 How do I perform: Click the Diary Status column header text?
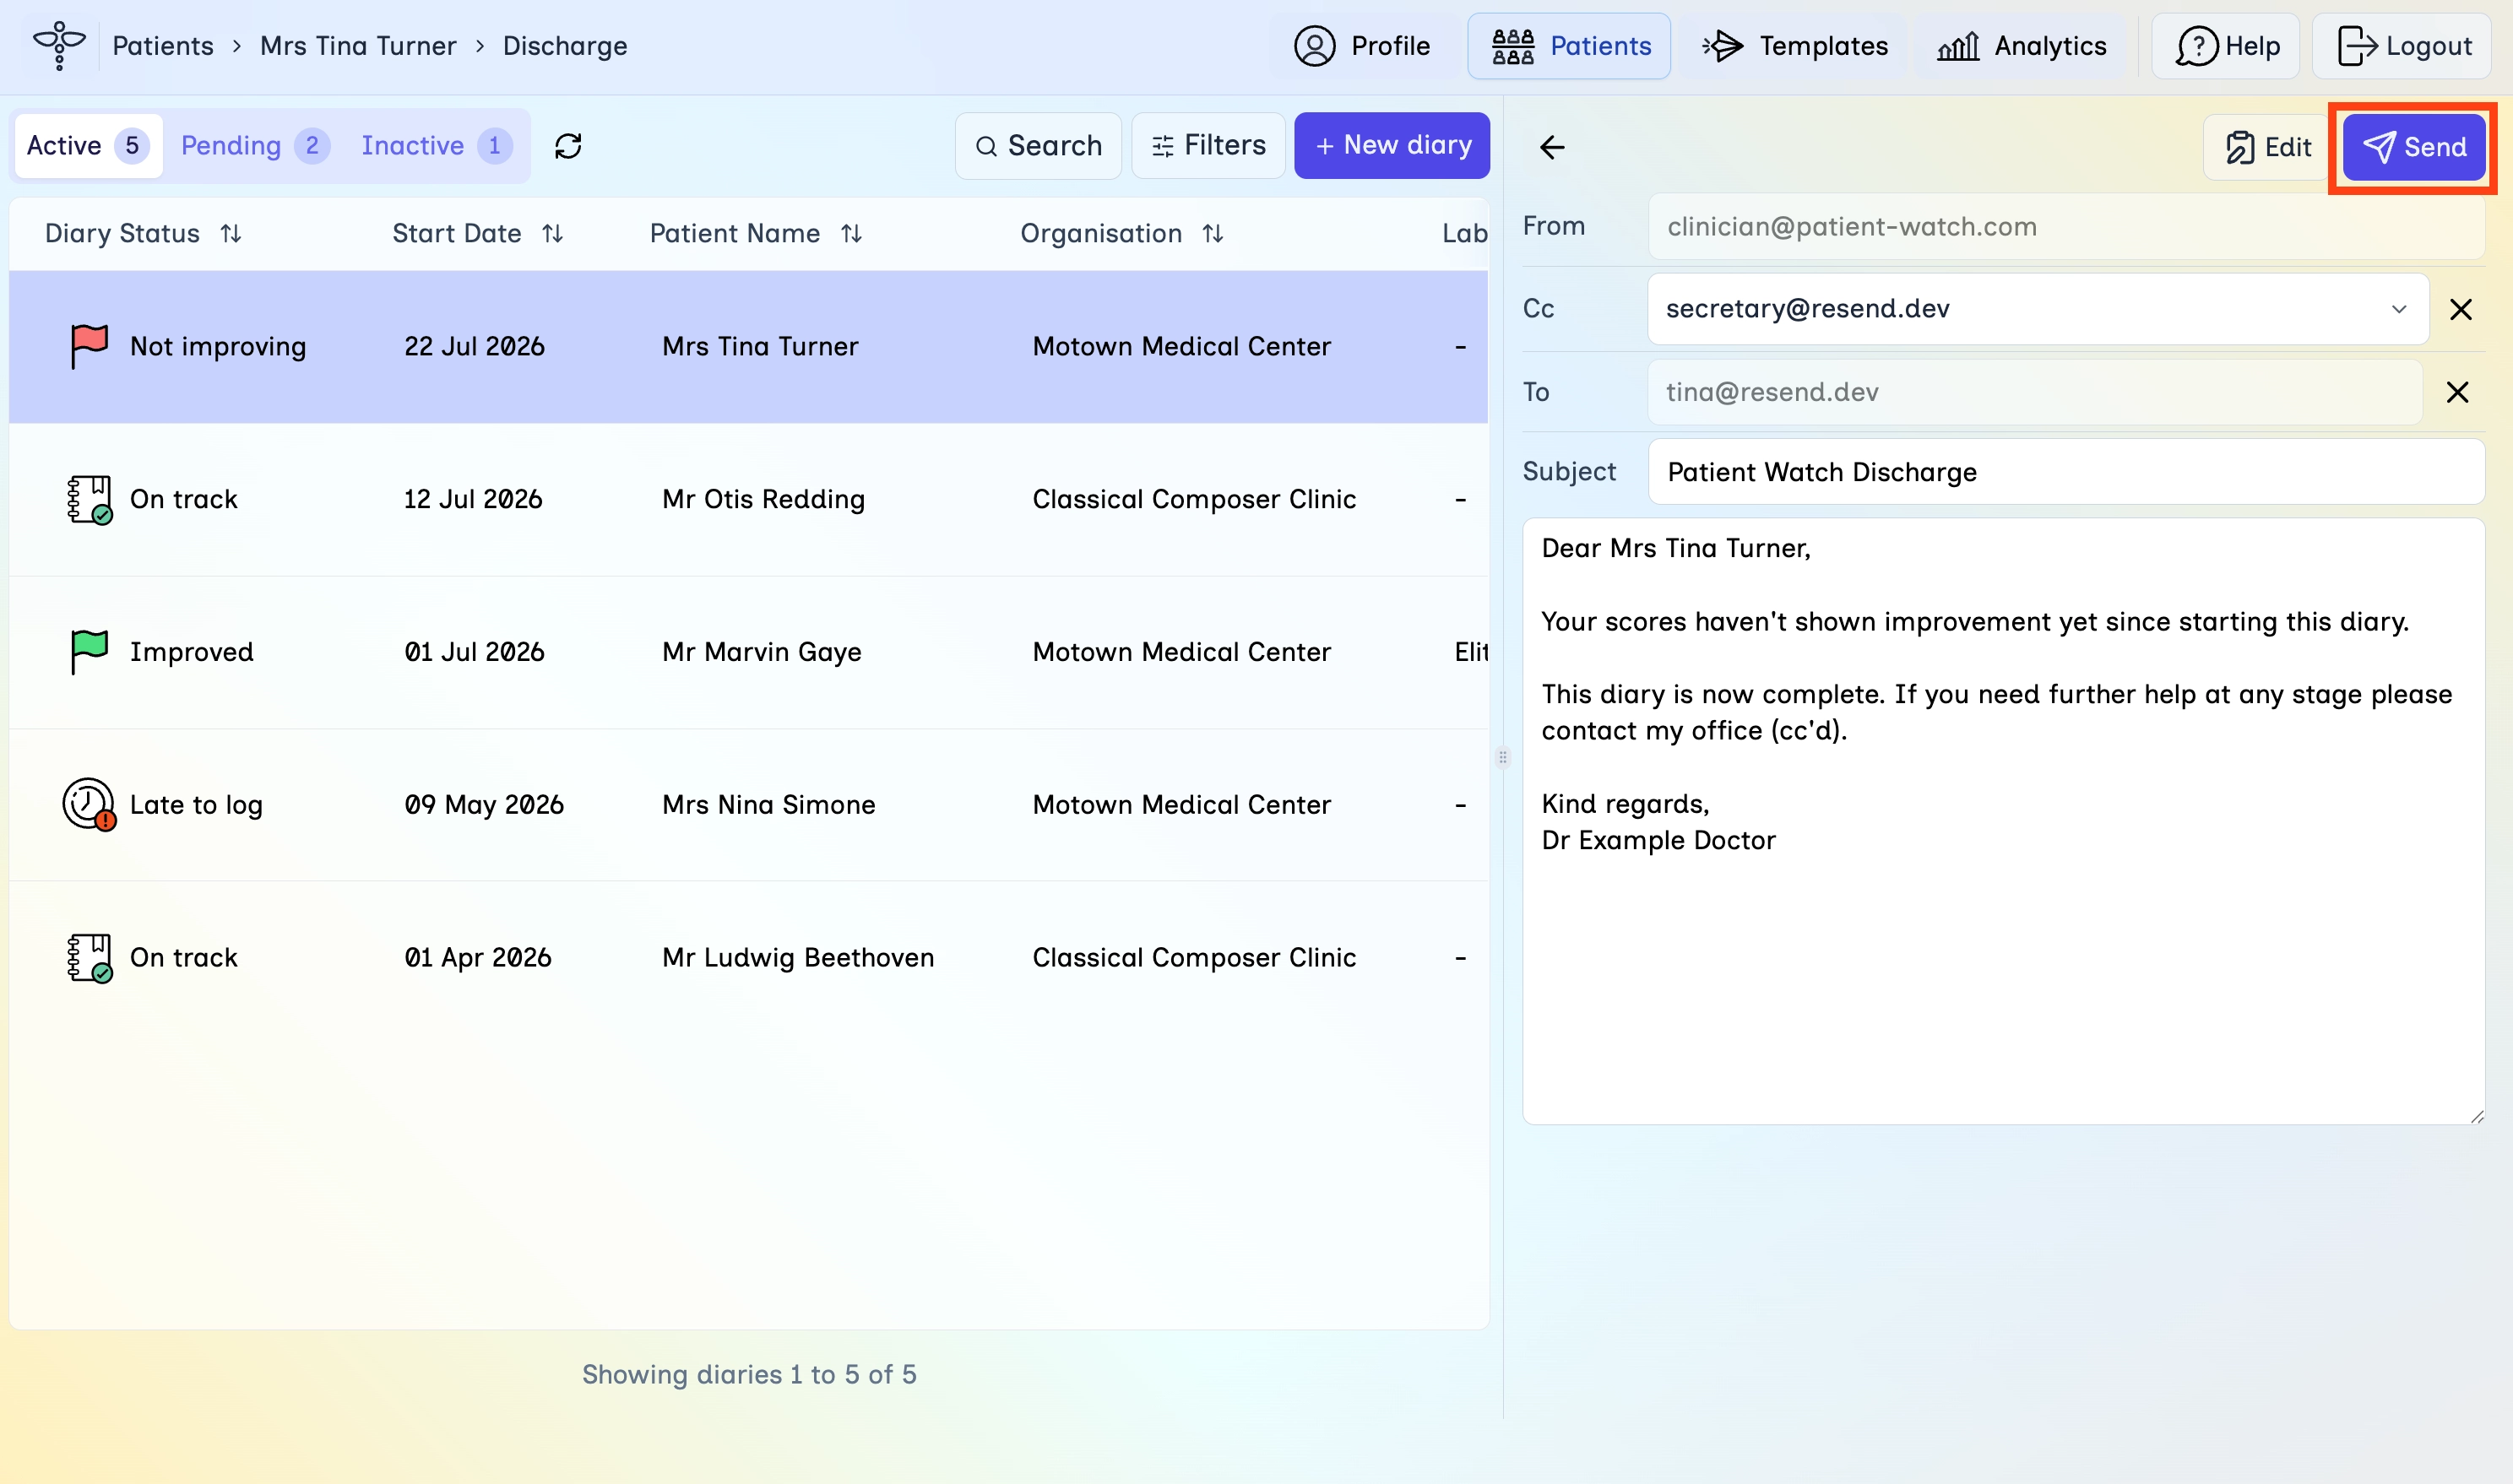pyautogui.click(x=122, y=234)
